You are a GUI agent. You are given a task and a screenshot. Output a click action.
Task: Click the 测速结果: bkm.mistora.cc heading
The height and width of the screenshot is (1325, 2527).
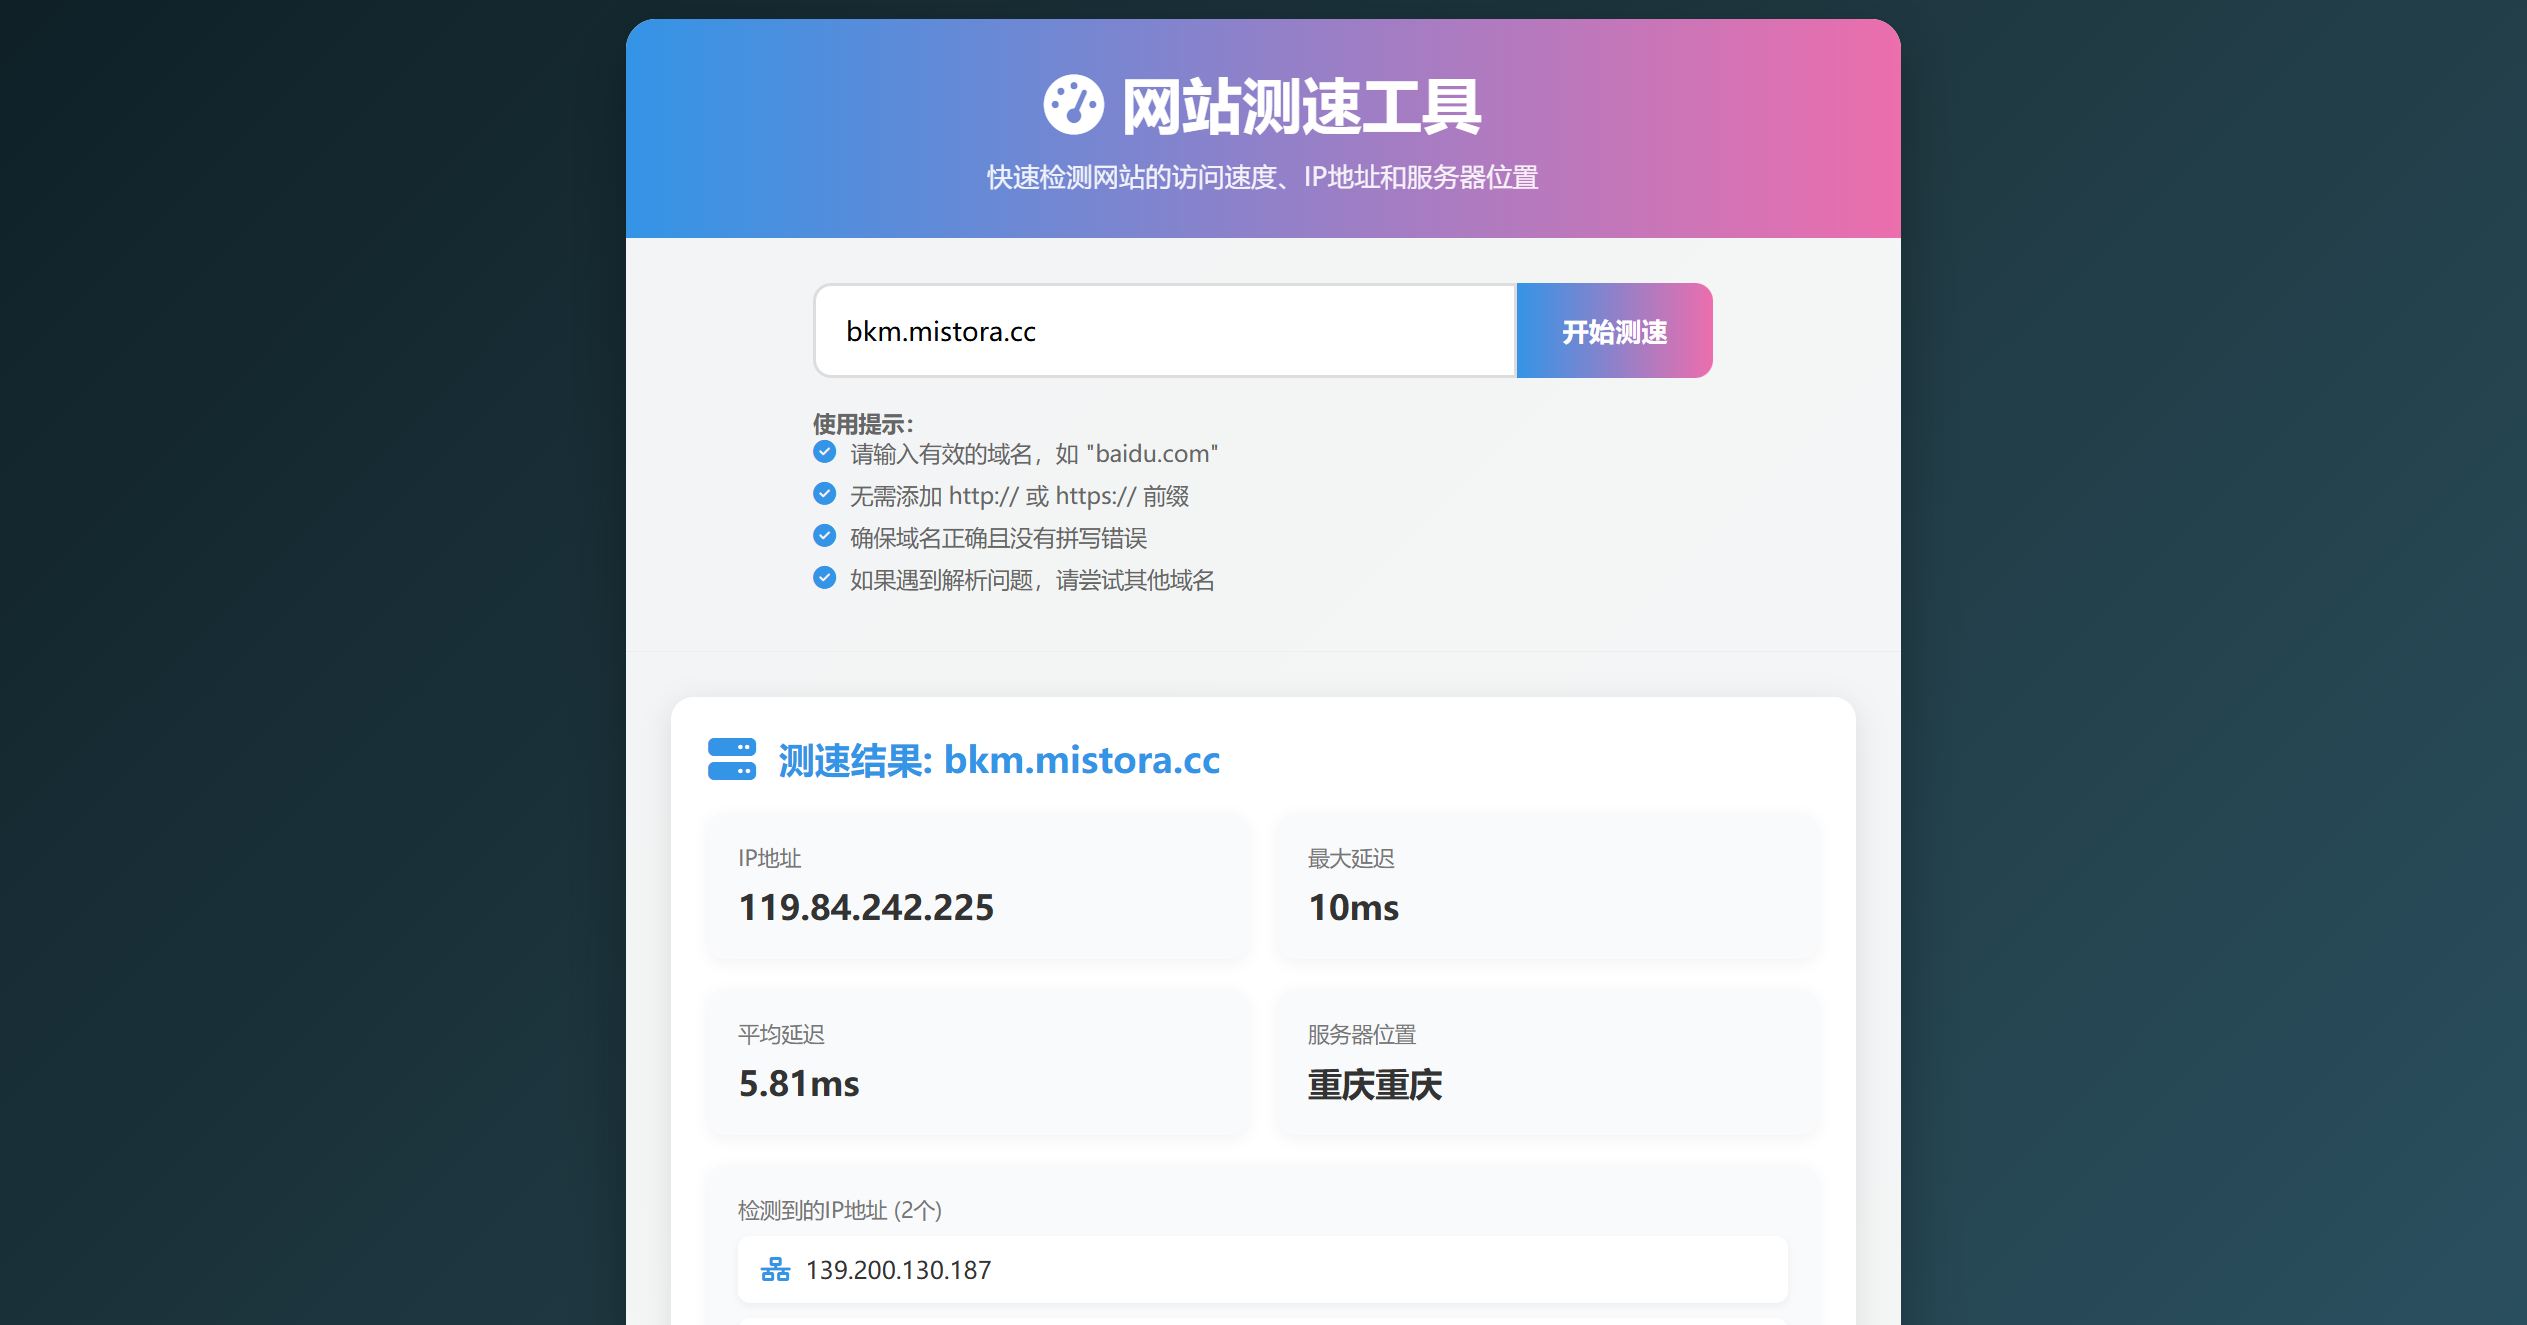[998, 761]
